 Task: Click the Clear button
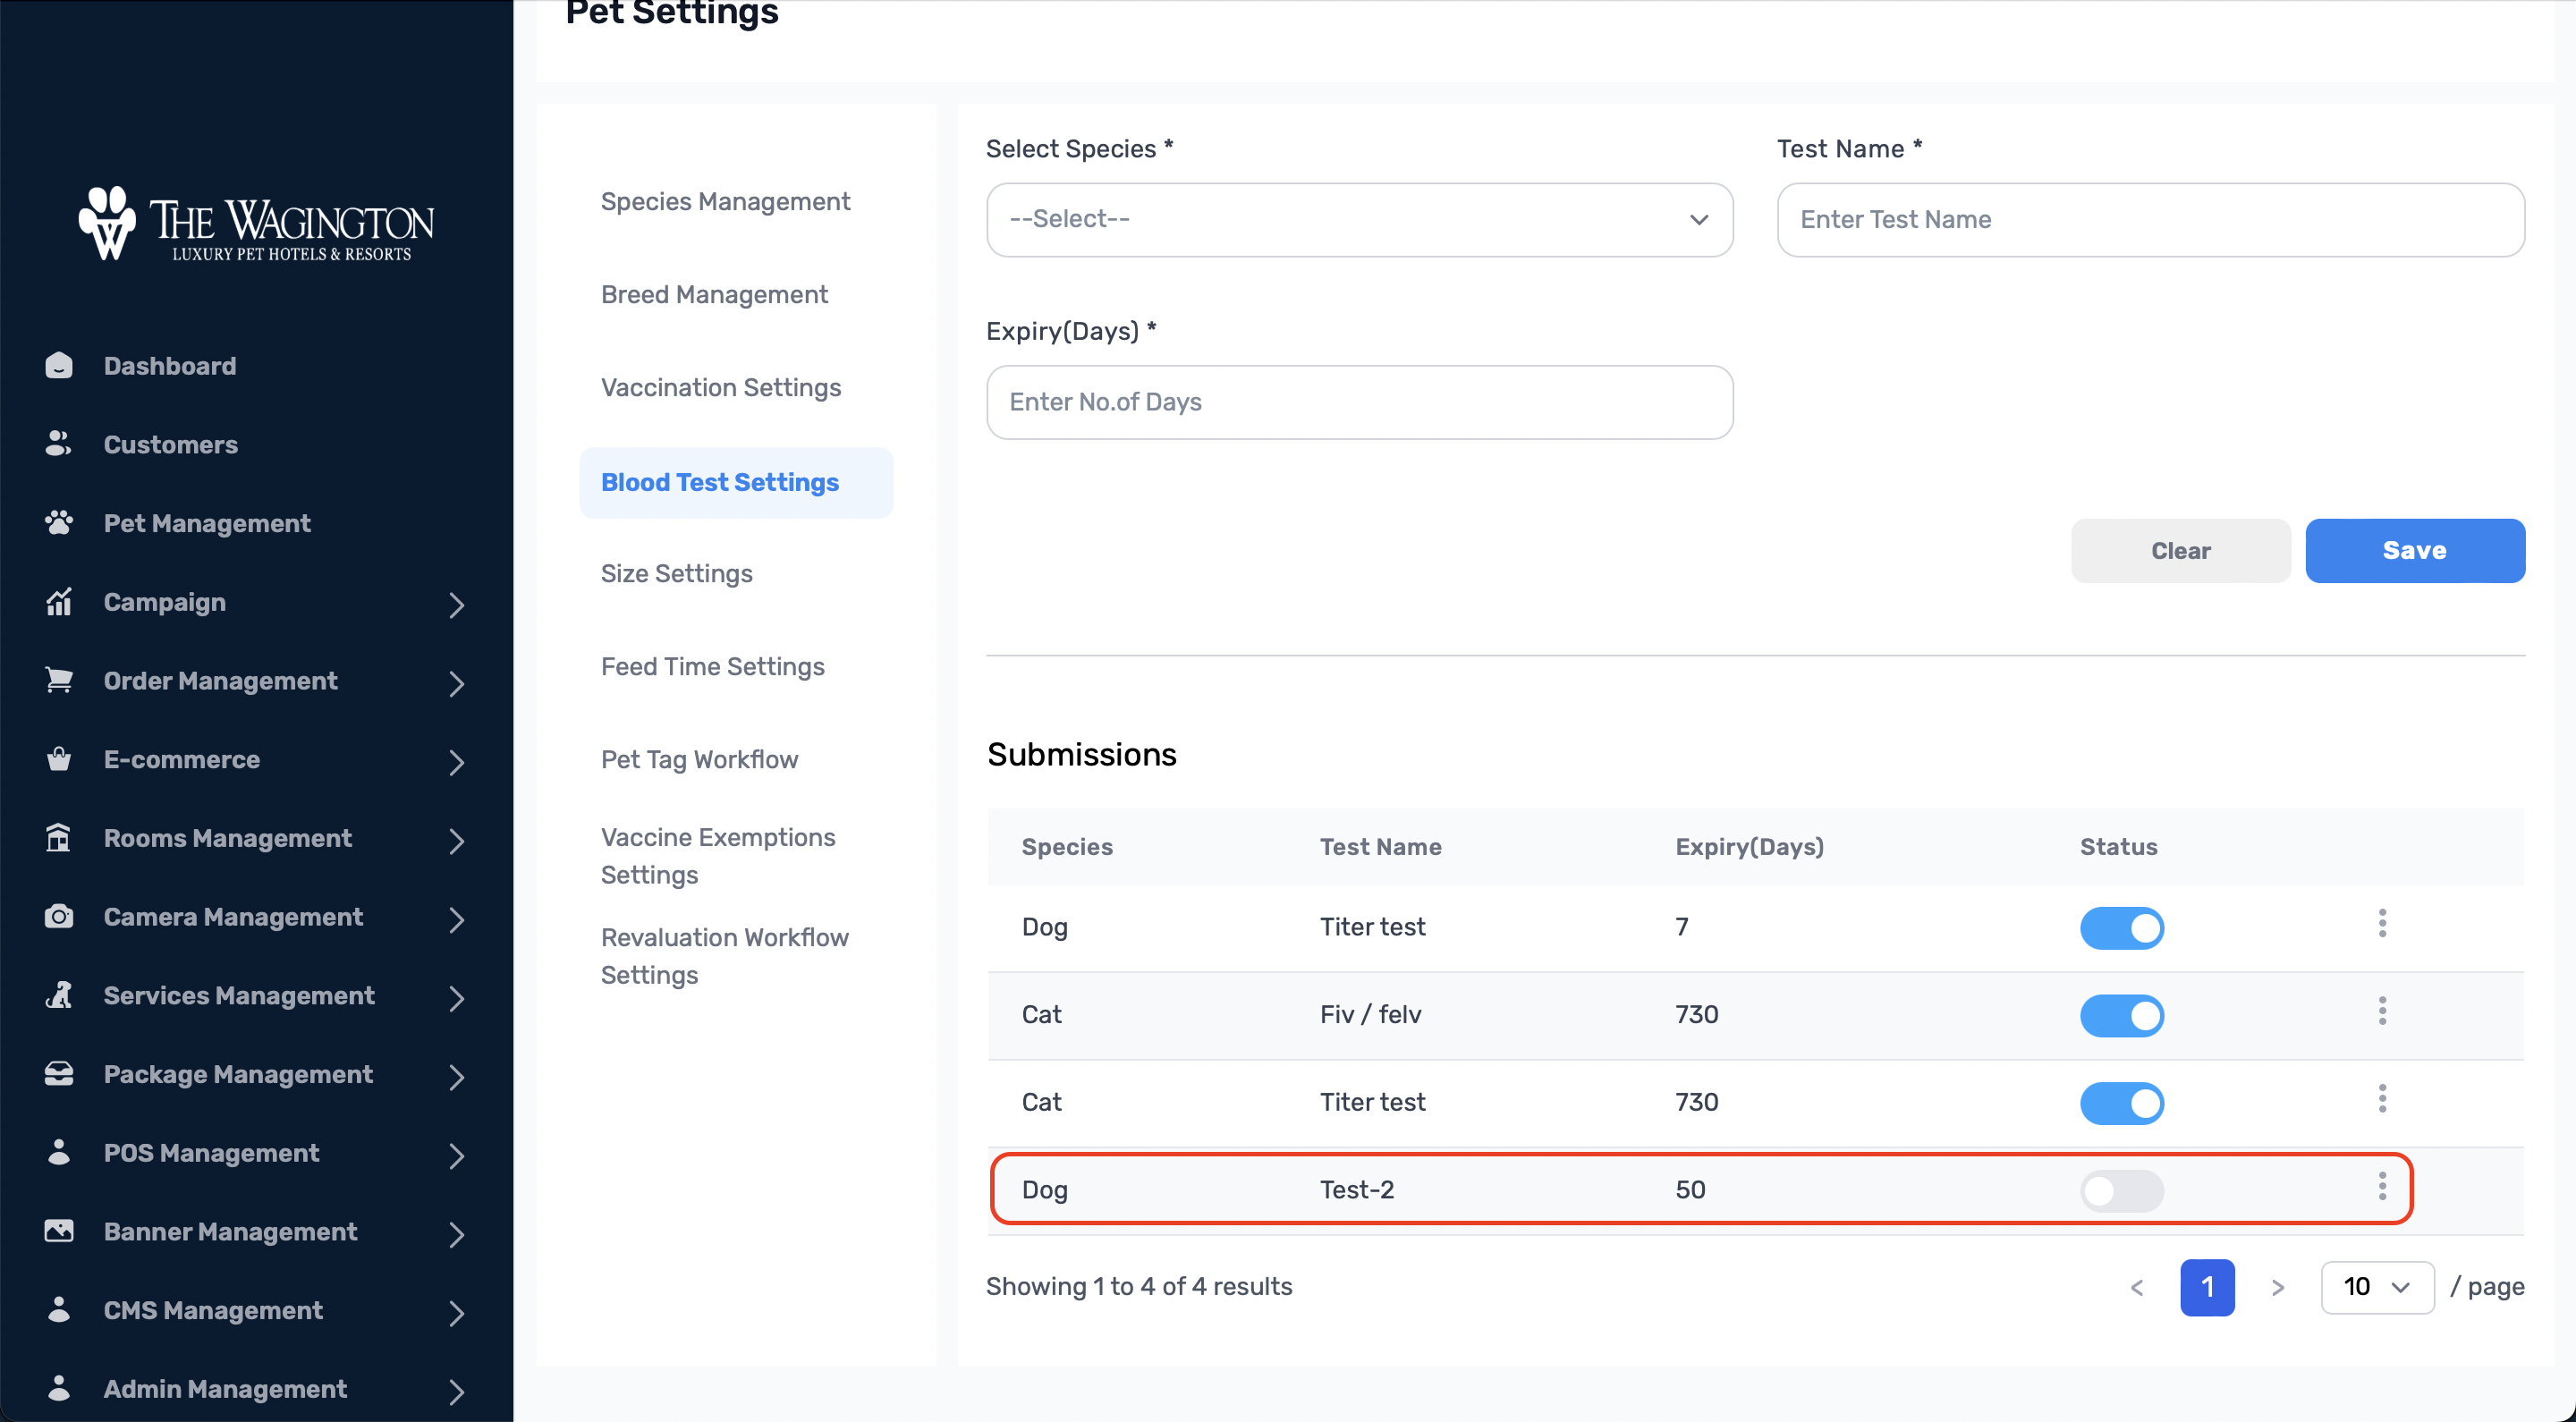tap(2181, 551)
